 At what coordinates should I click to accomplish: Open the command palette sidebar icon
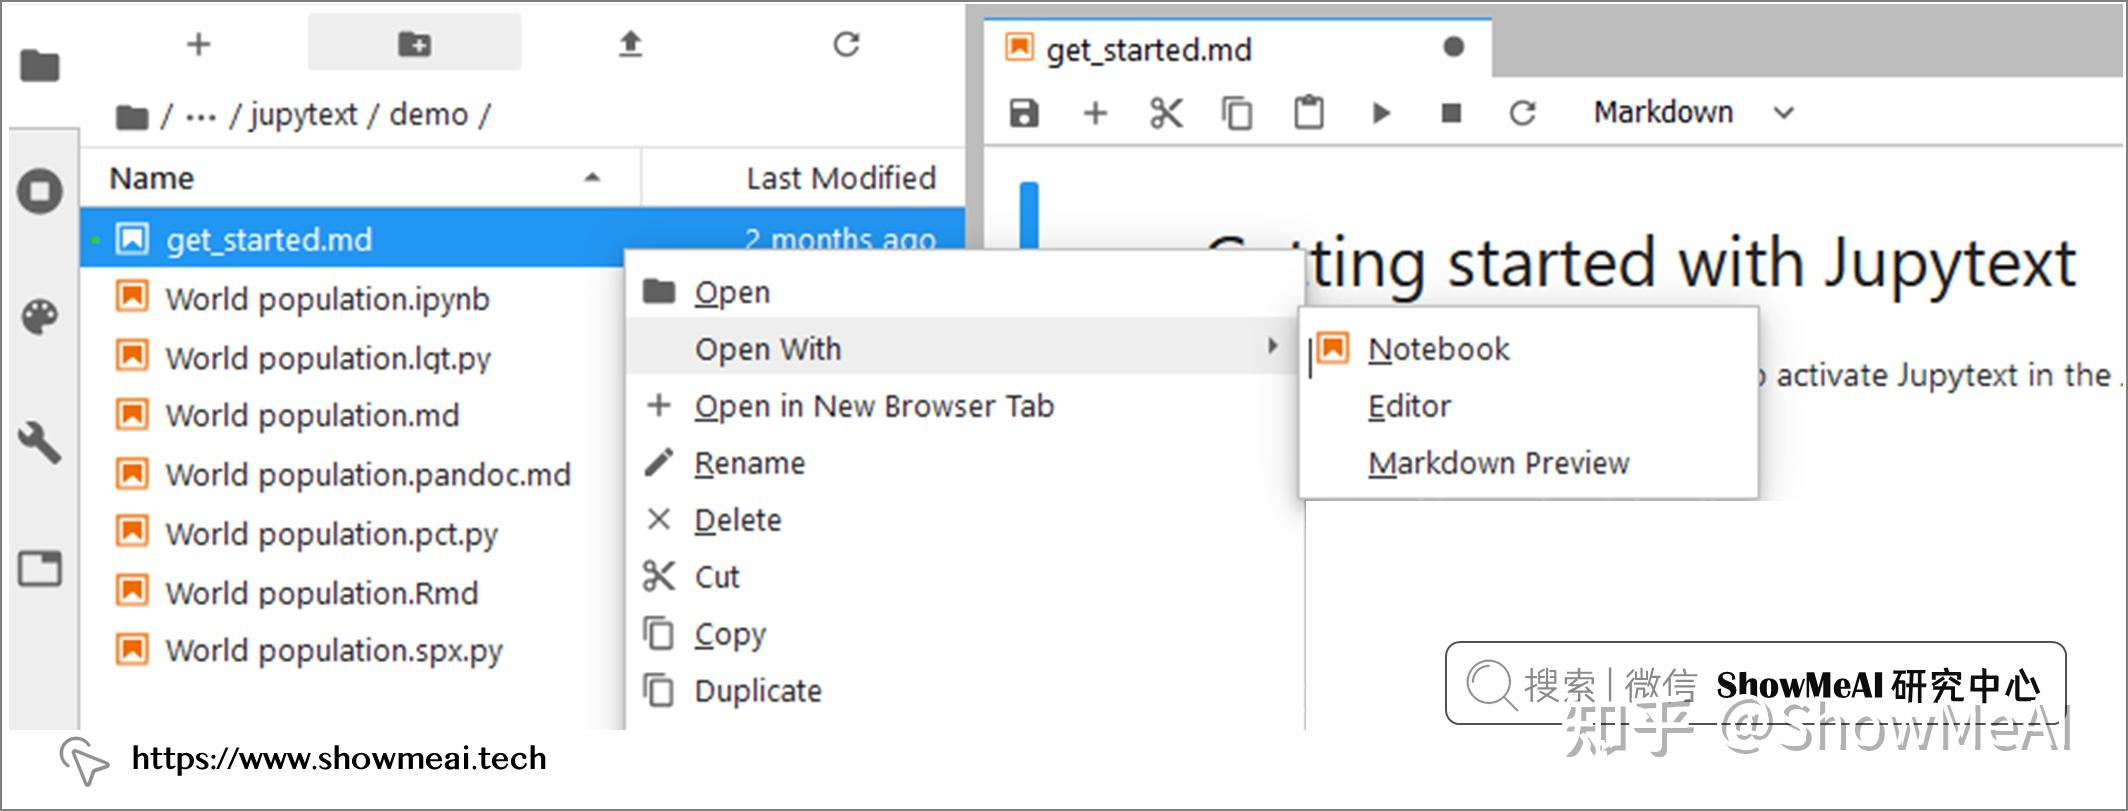coord(40,317)
